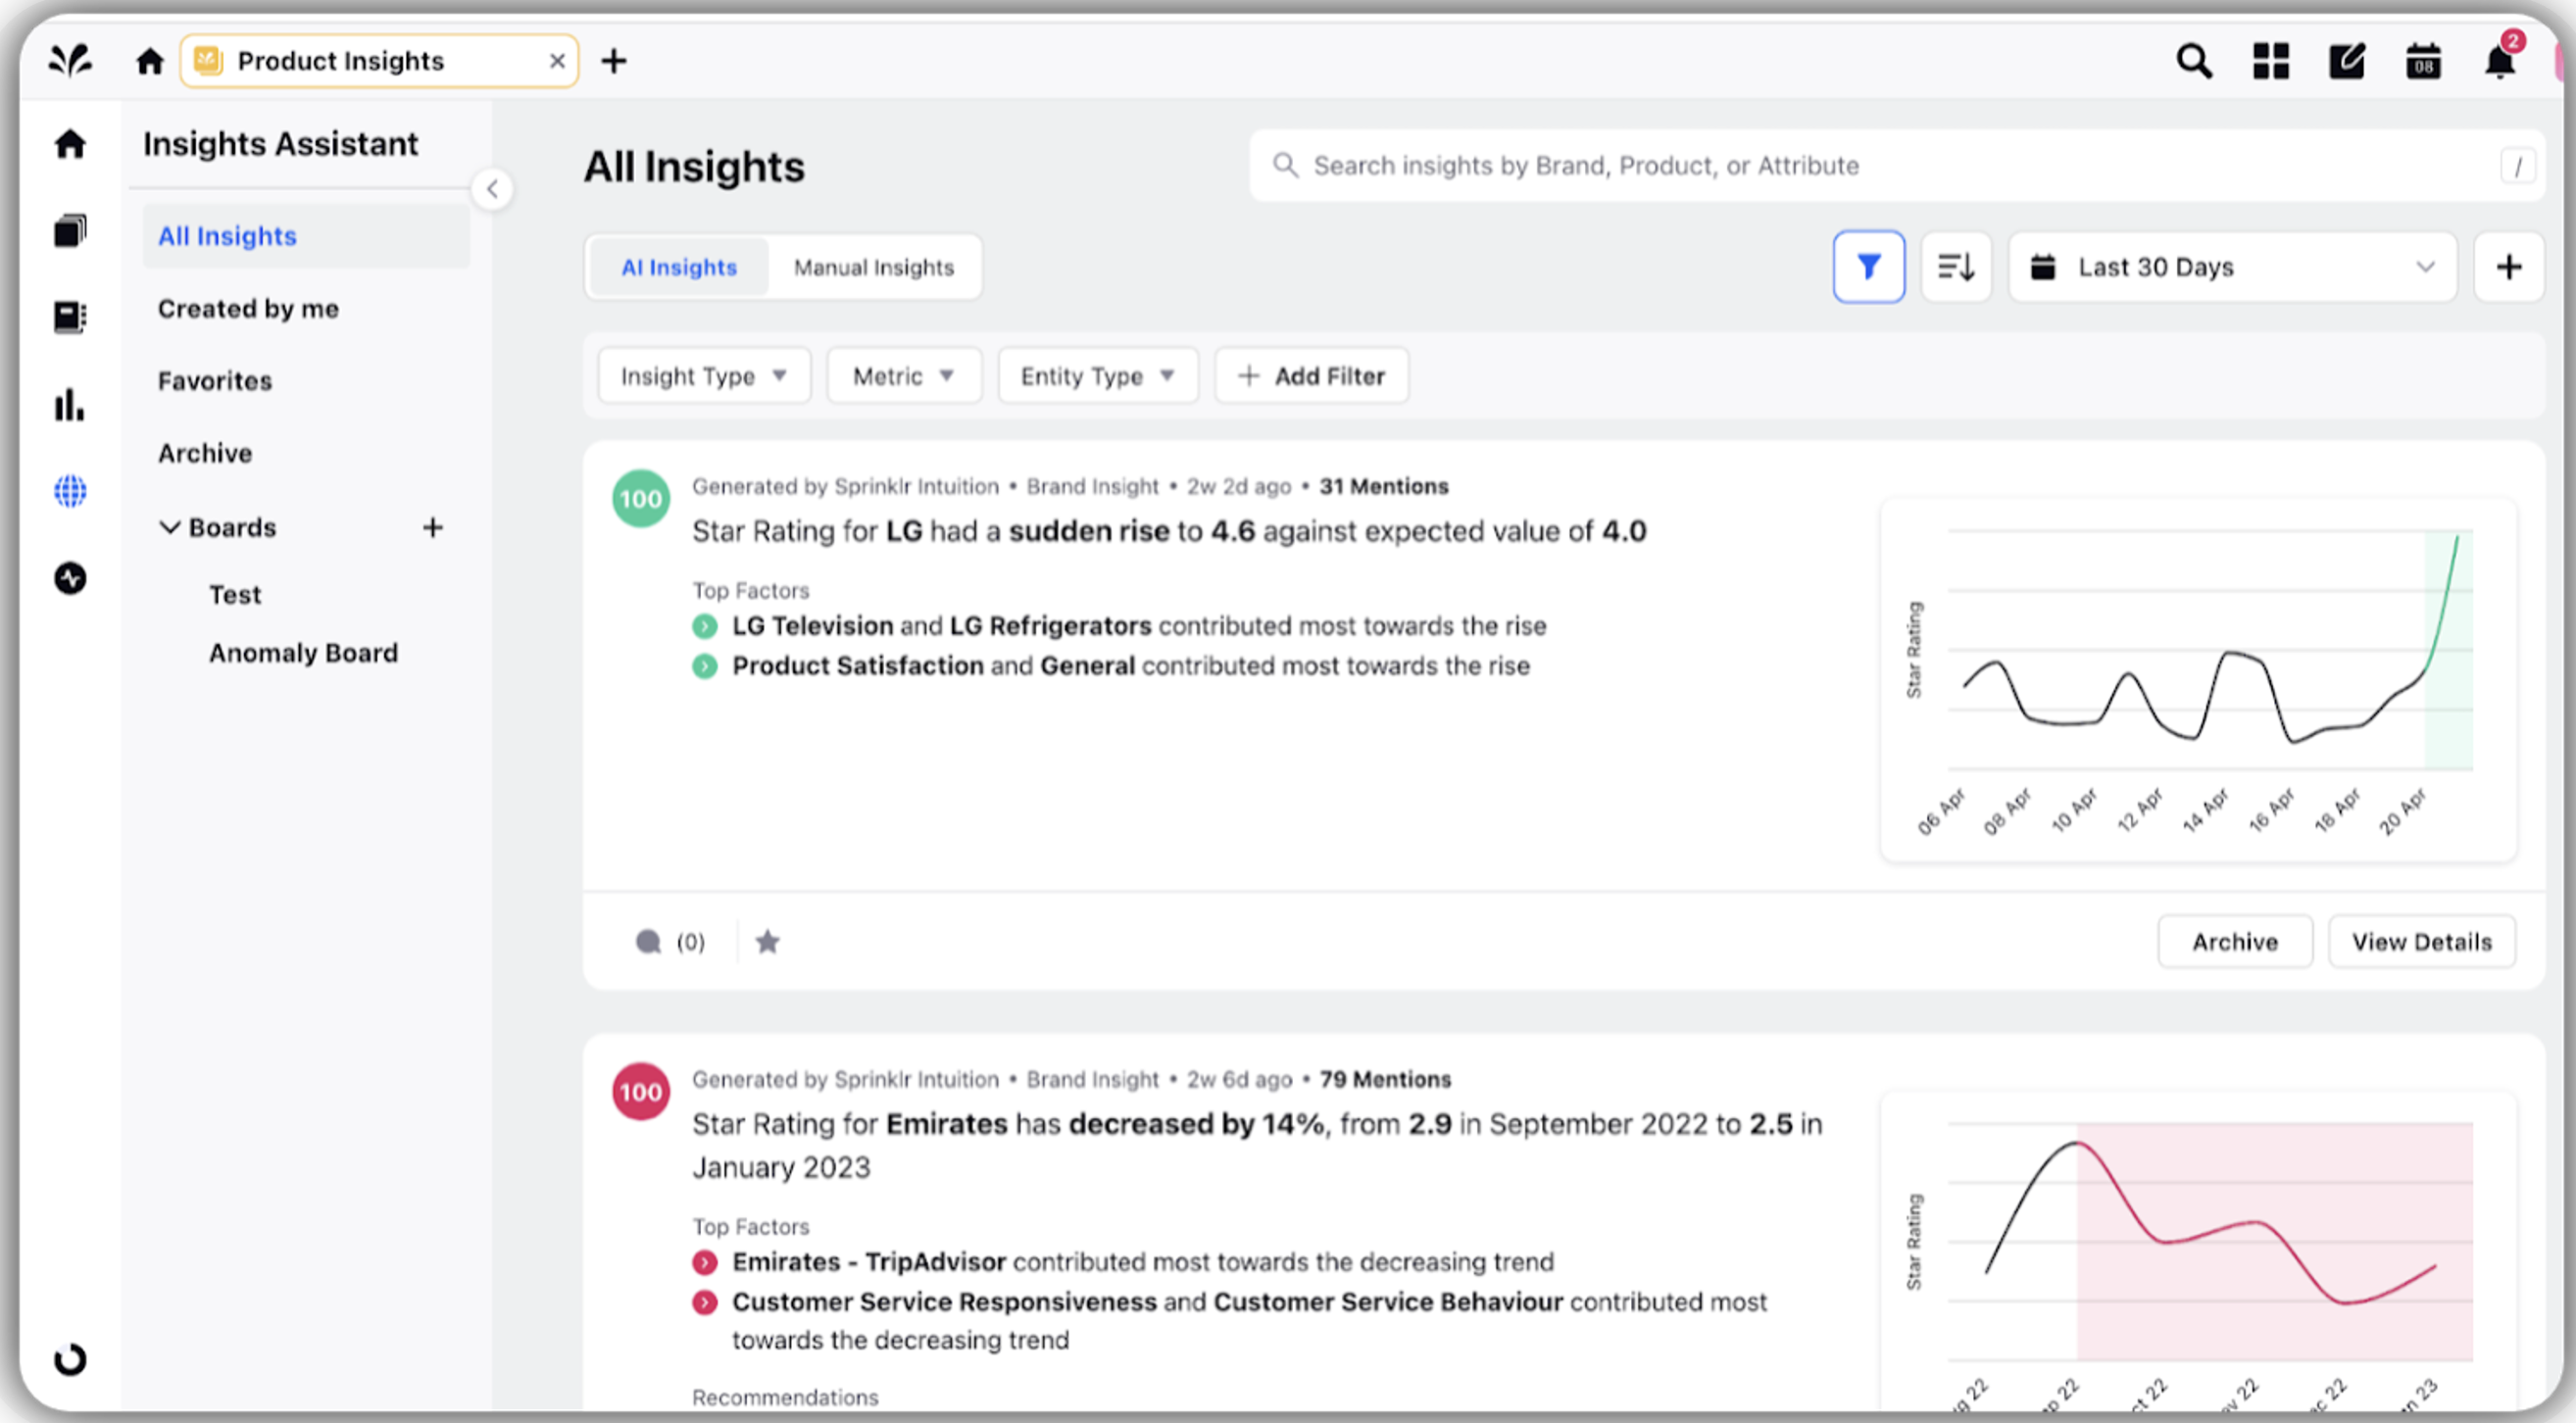The width and height of the screenshot is (2576, 1423).
Task: Add a new tab with plus icon
Action: [x=614, y=61]
